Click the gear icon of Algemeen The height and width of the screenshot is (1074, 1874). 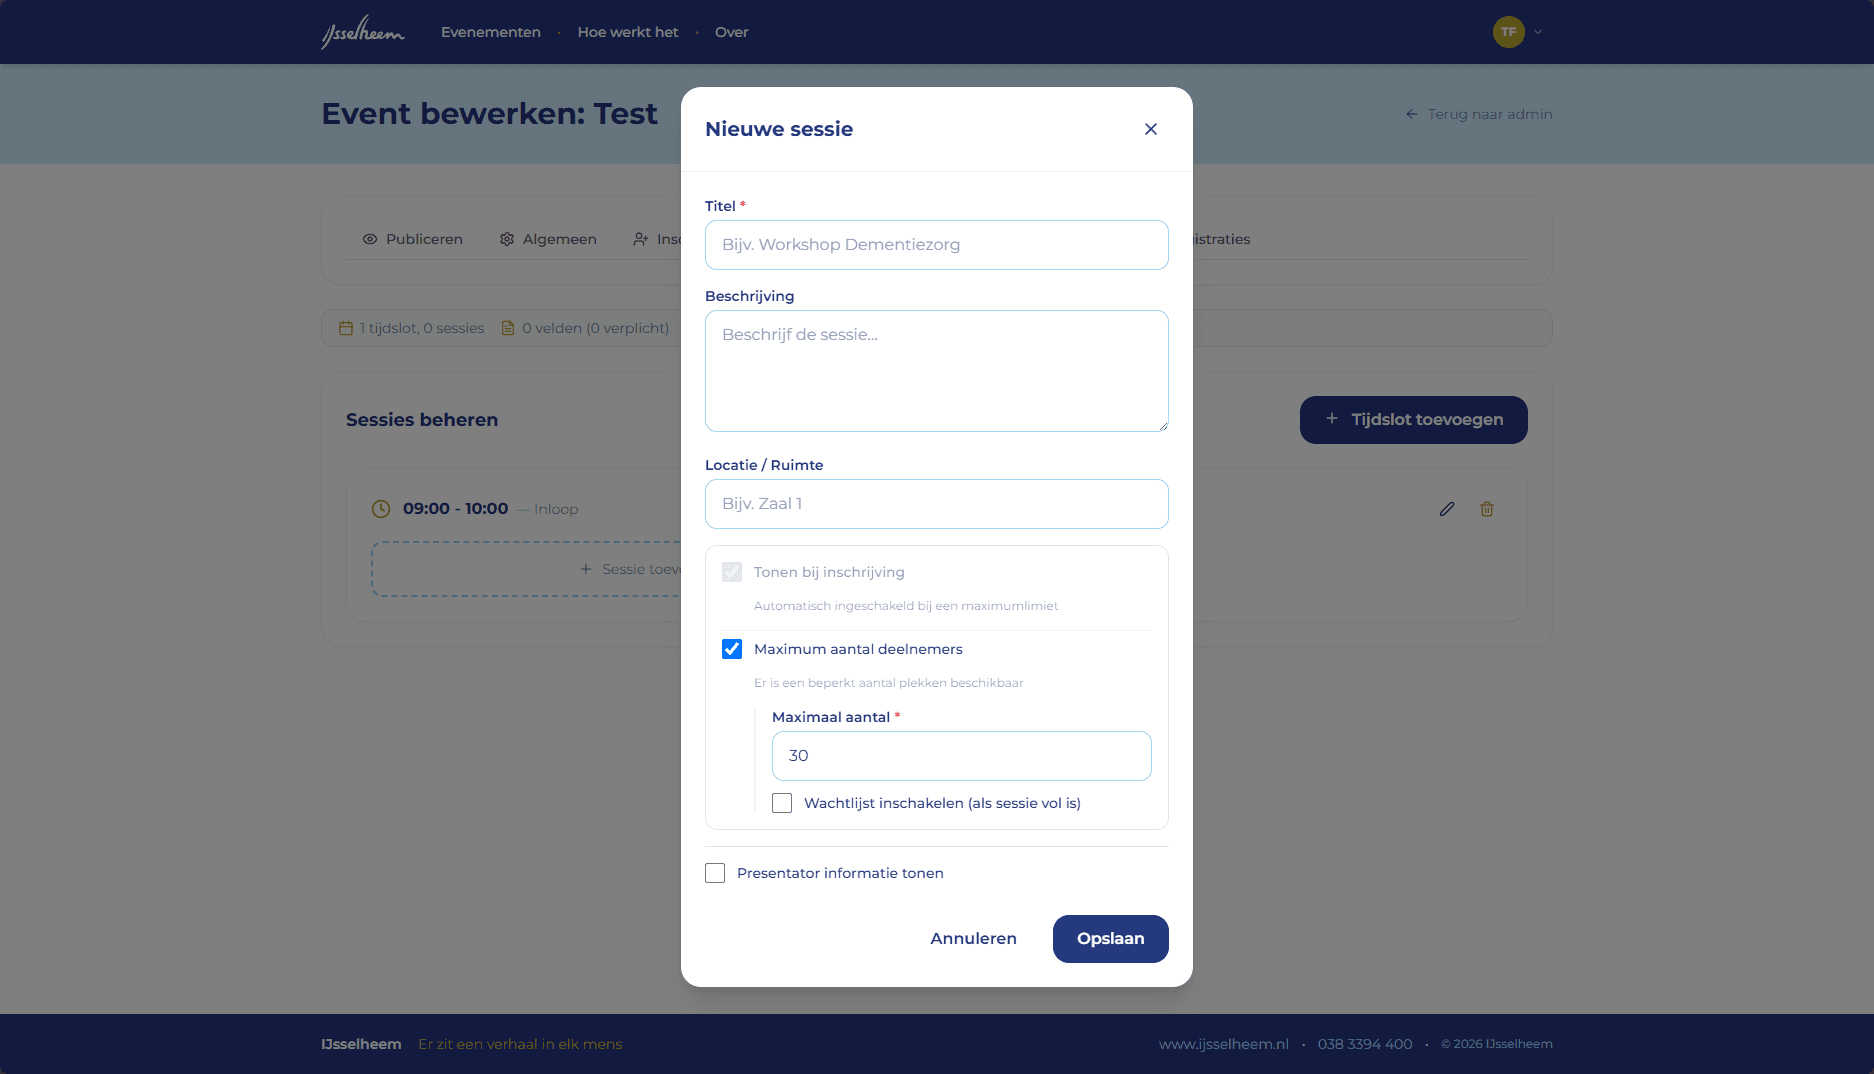pyautogui.click(x=507, y=239)
